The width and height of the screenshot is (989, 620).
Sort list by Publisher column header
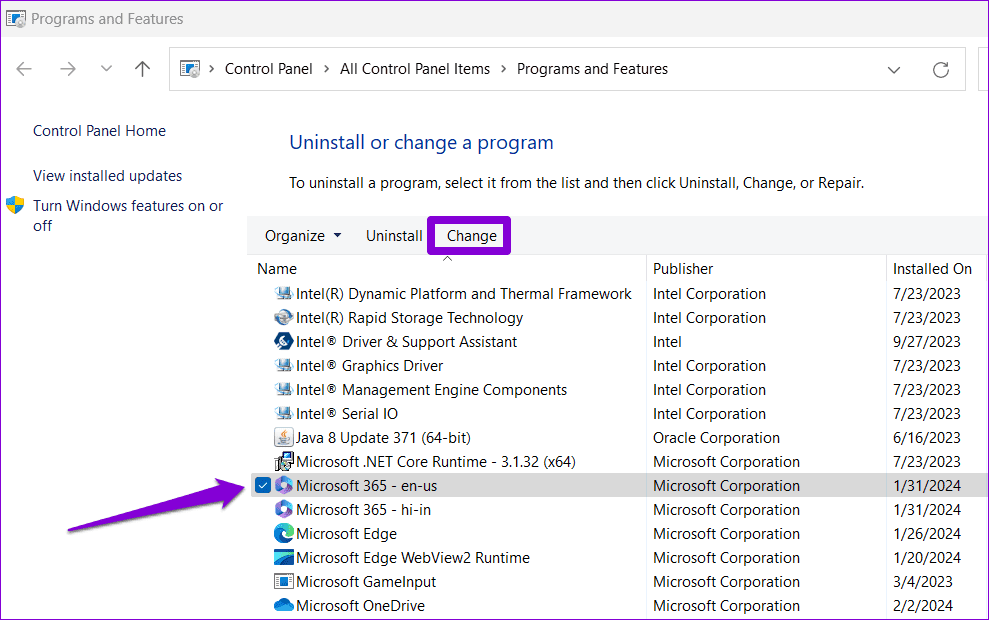(x=683, y=269)
